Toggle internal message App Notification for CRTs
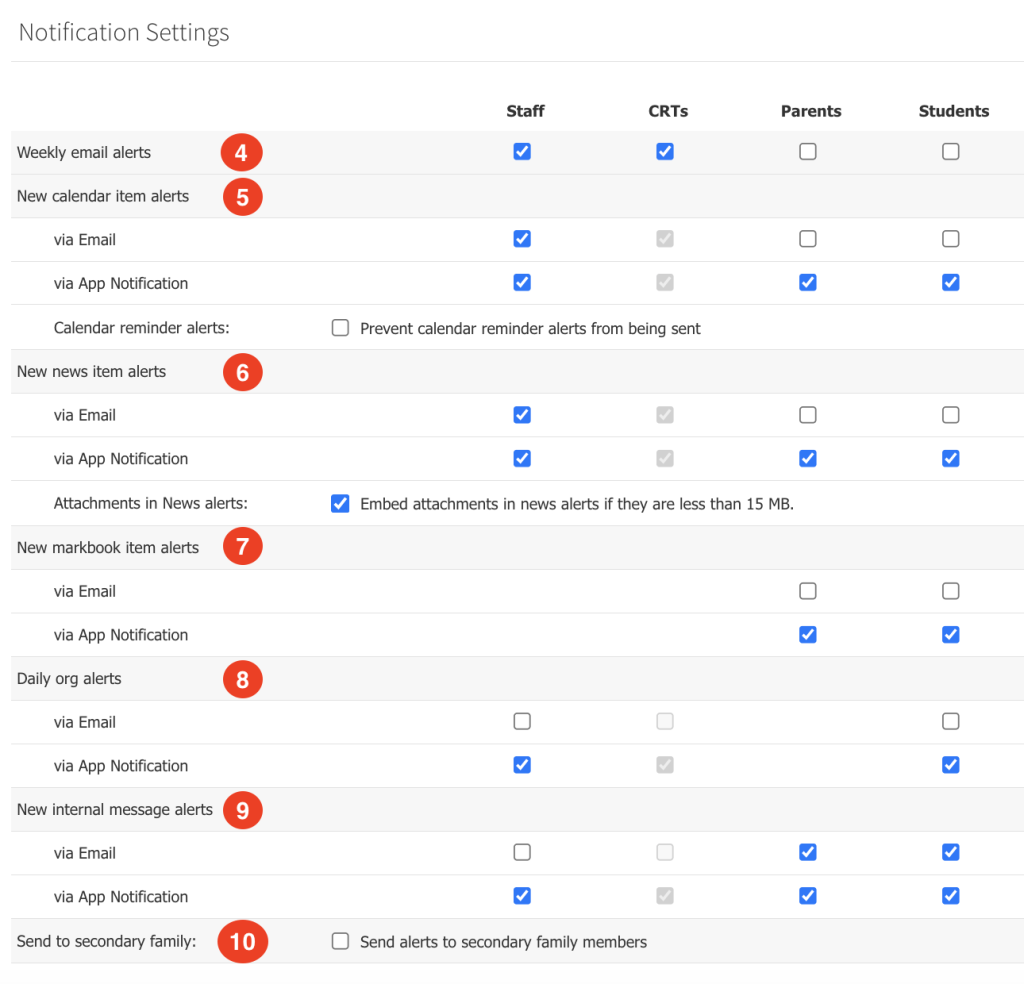This screenshot has width=1024, height=984. (x=665, y=896)
